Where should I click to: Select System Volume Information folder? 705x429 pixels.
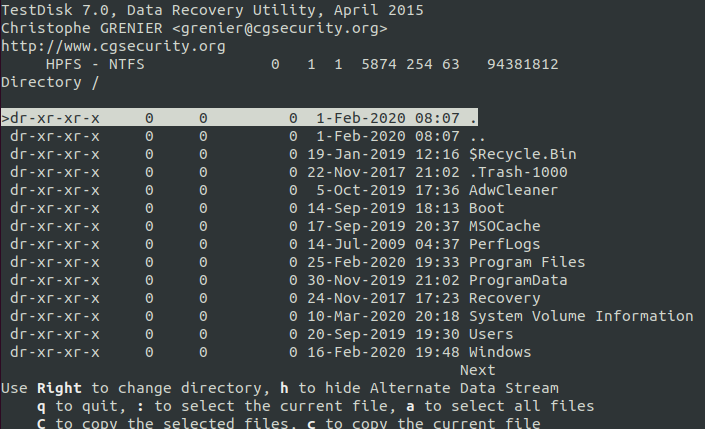tap(580, 316)
